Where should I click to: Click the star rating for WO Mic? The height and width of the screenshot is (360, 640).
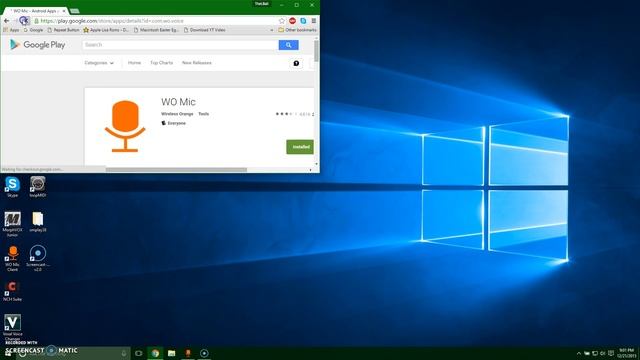(286, 114)
